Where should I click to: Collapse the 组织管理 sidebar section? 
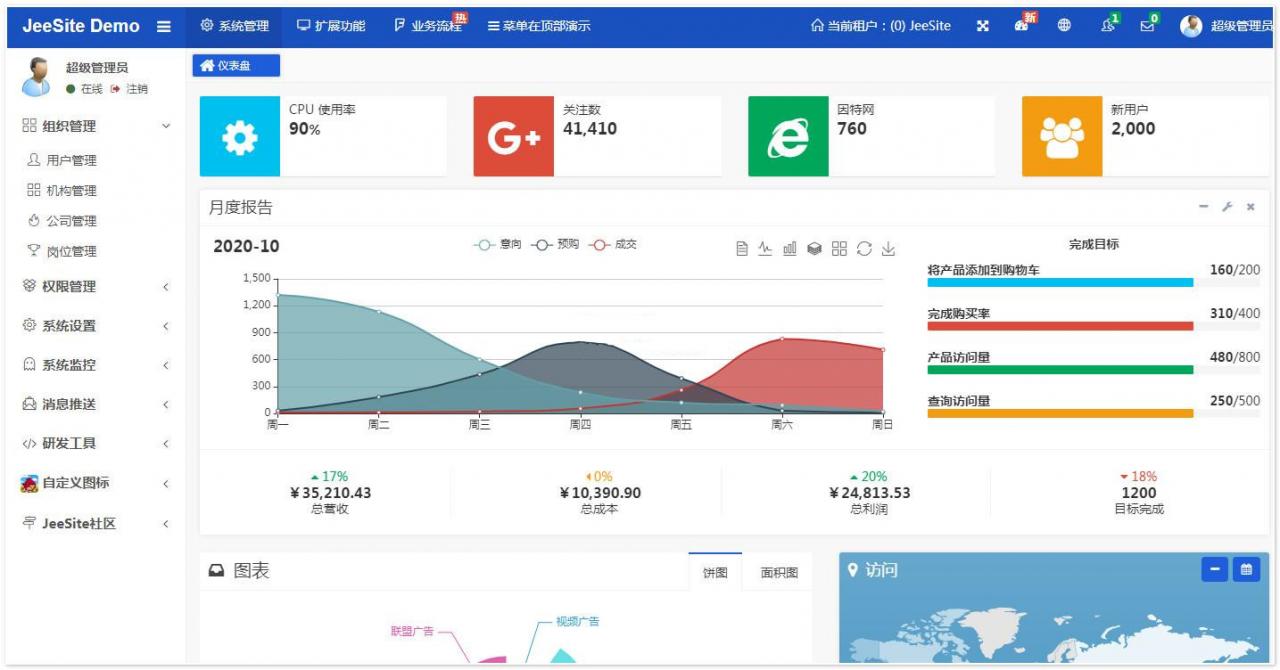pyautogui.click(x=58, y=127)
